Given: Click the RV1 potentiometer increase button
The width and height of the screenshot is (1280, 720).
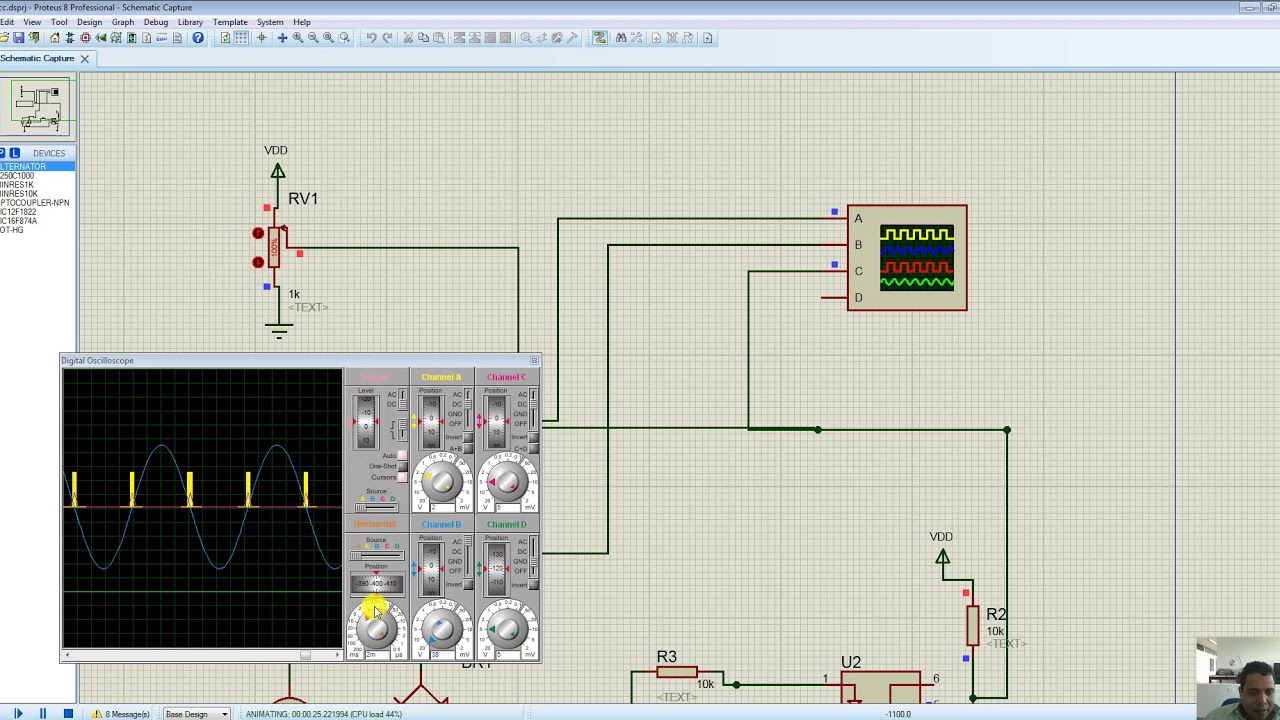Looking at the screenshot, I should [258, 234].
